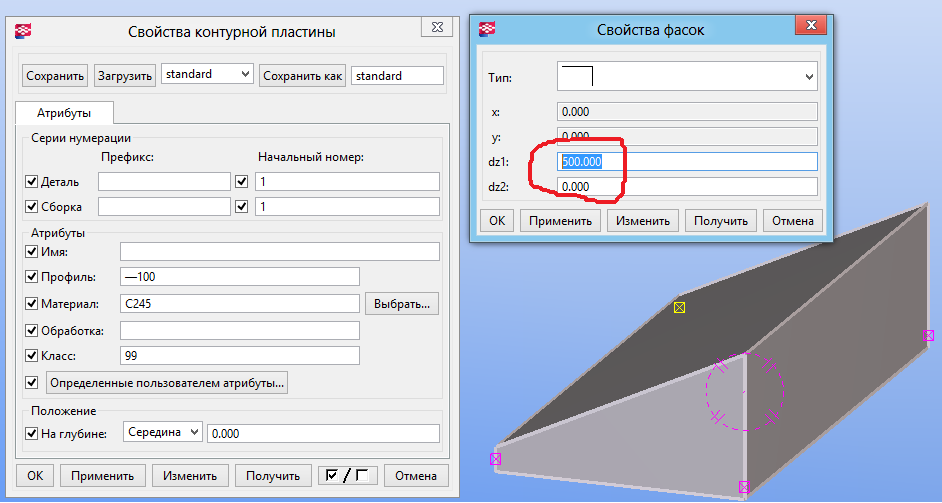Disable the На глубине checkbox

point(30,433)
